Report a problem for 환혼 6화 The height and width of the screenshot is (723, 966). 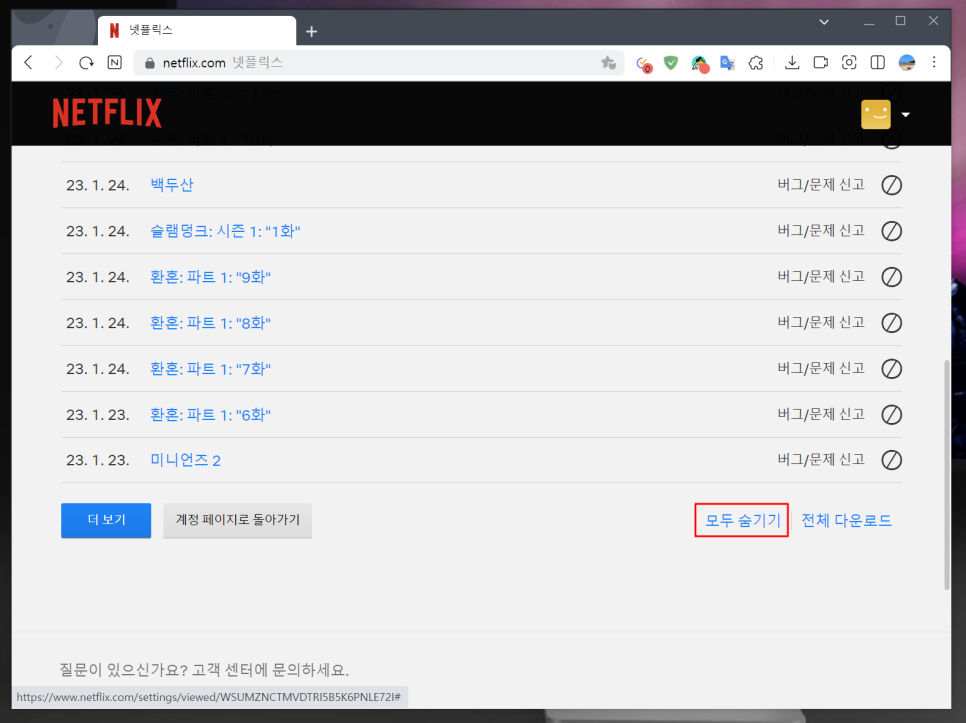click(x=821, y=414)
